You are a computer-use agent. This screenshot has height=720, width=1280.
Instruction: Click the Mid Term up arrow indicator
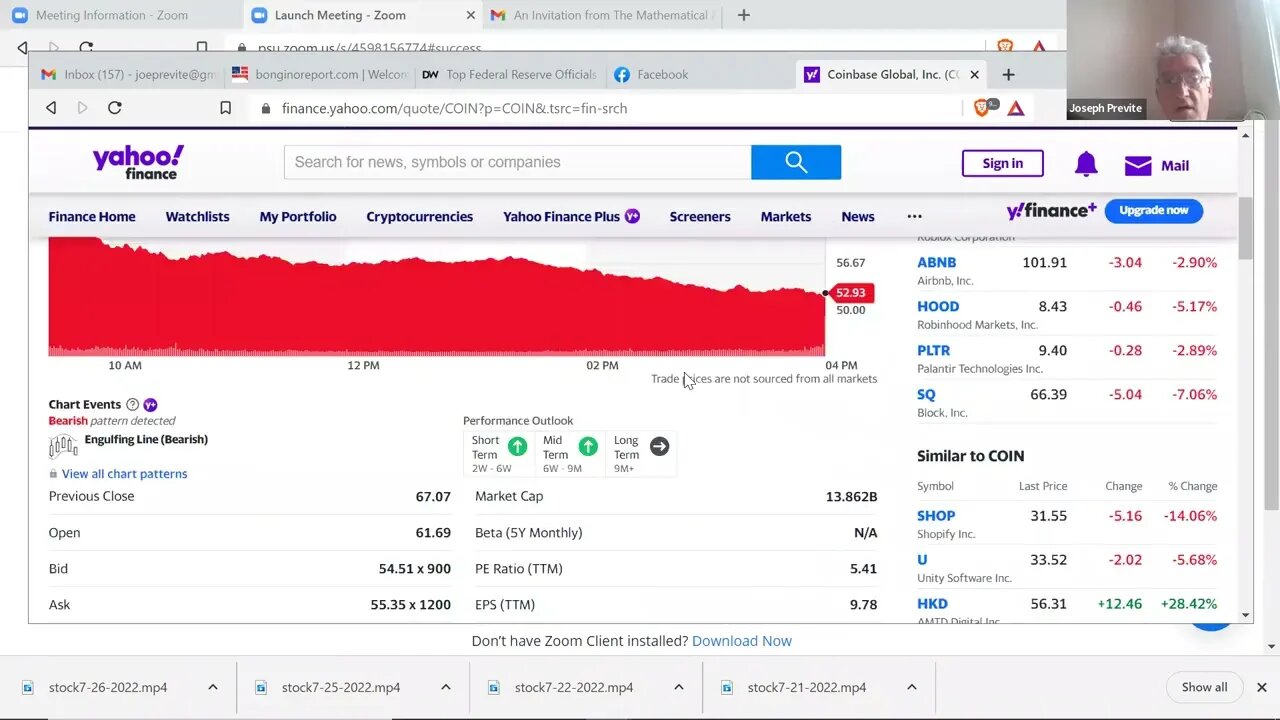[x=588, y=446]
